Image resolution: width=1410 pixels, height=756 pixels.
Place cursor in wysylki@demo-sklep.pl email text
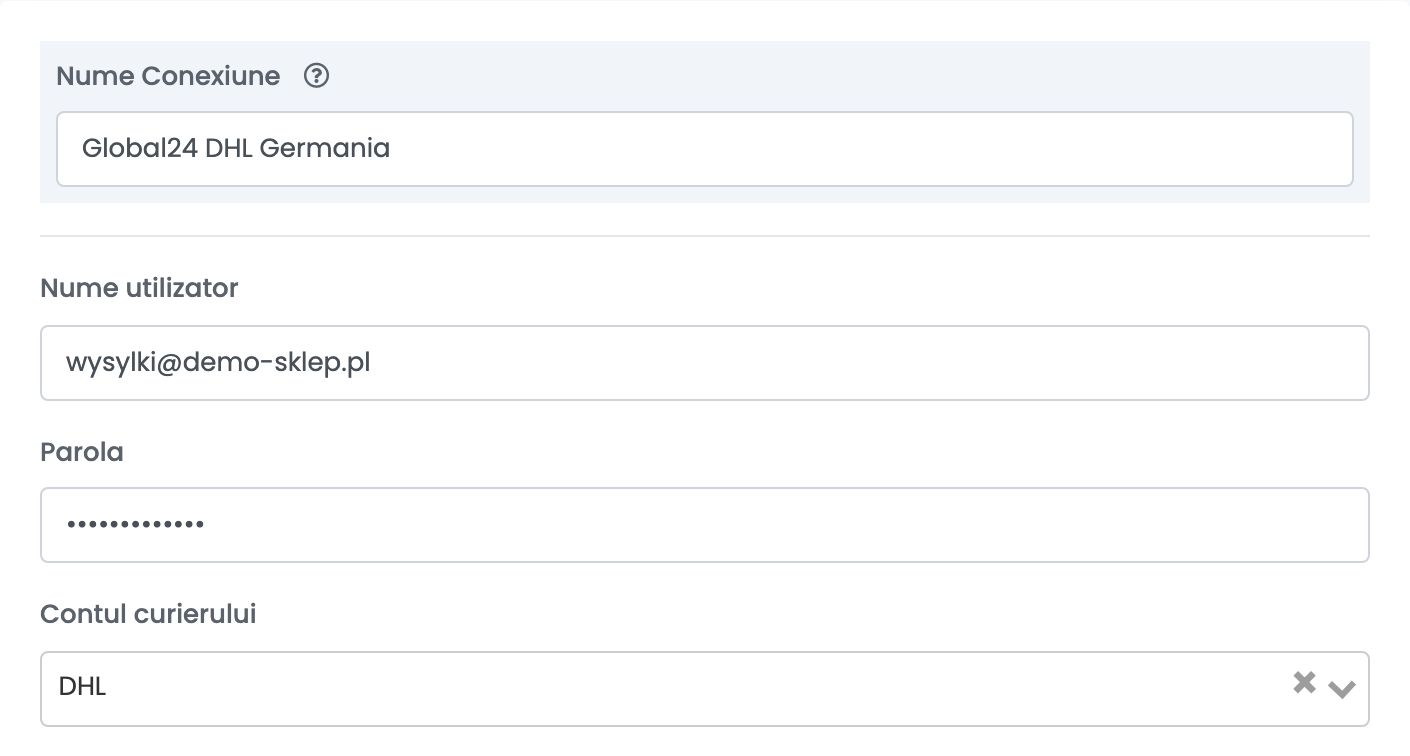pos(218,362)
